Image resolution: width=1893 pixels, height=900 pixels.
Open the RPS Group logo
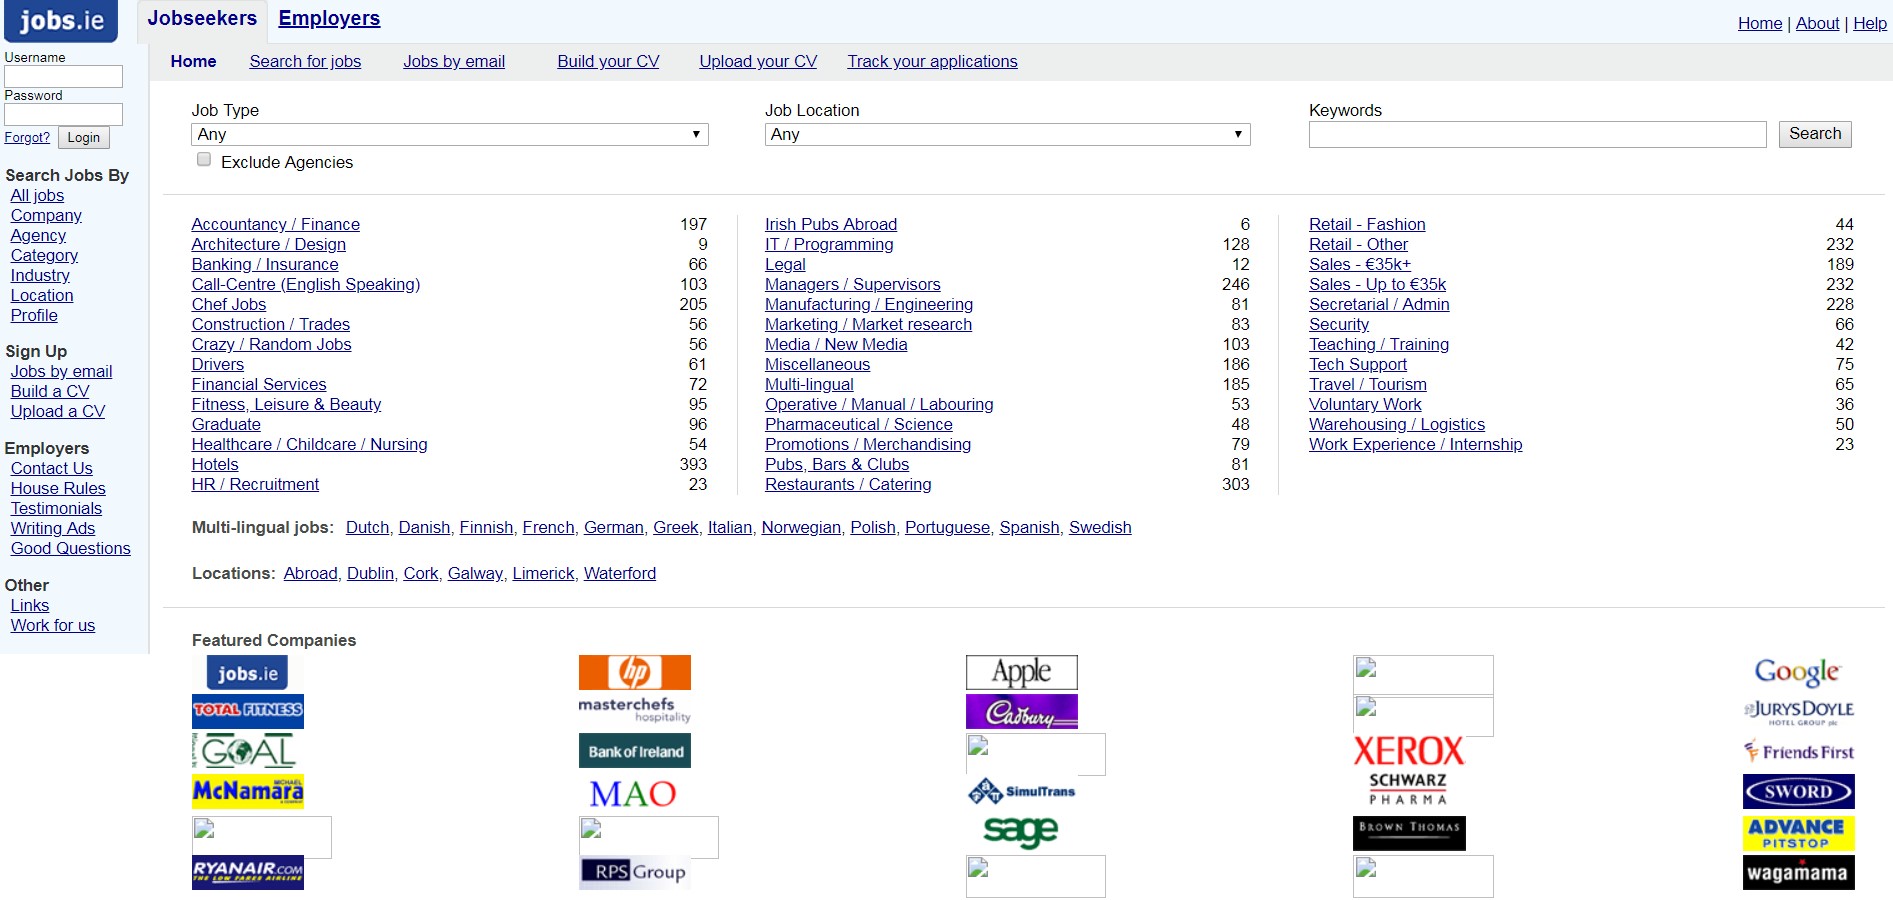coord(635,872)
